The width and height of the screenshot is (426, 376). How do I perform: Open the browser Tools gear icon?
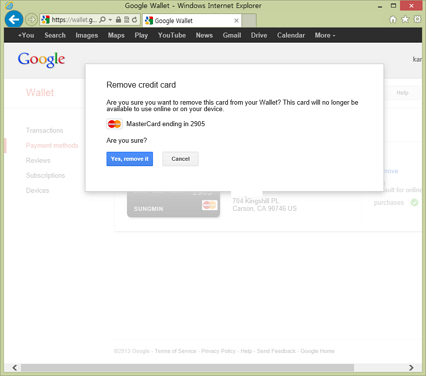pos(417,19)
